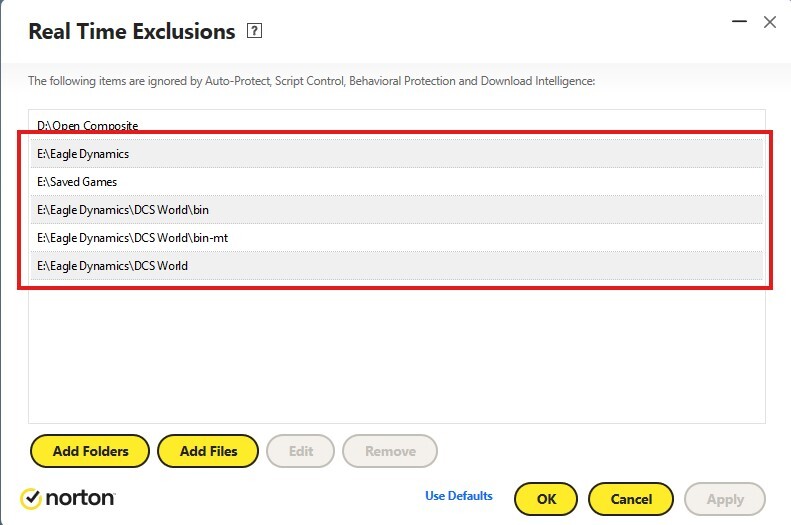791x525 pixels.
Task: Select the E:\Eagle Dynamics entry
Action: pyautogui.click(x=397, y=154)
